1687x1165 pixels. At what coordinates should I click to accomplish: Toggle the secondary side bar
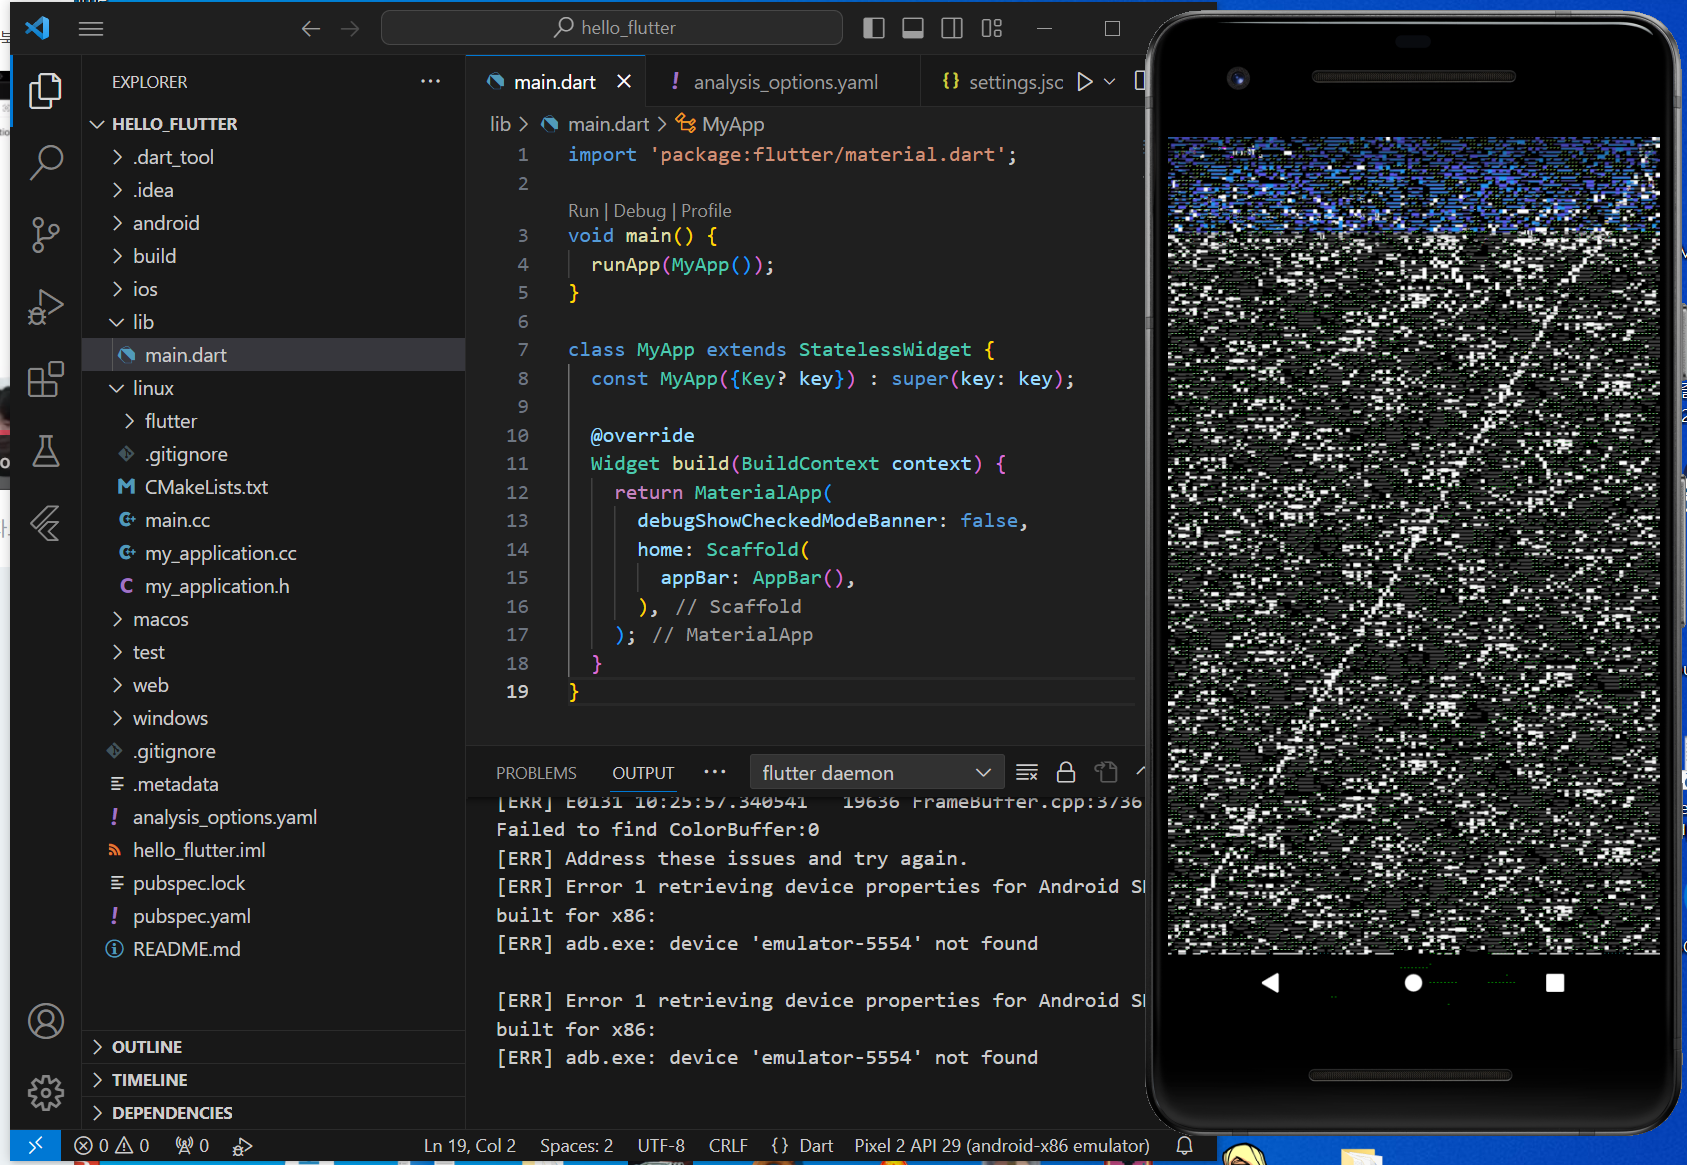point(952,28)
